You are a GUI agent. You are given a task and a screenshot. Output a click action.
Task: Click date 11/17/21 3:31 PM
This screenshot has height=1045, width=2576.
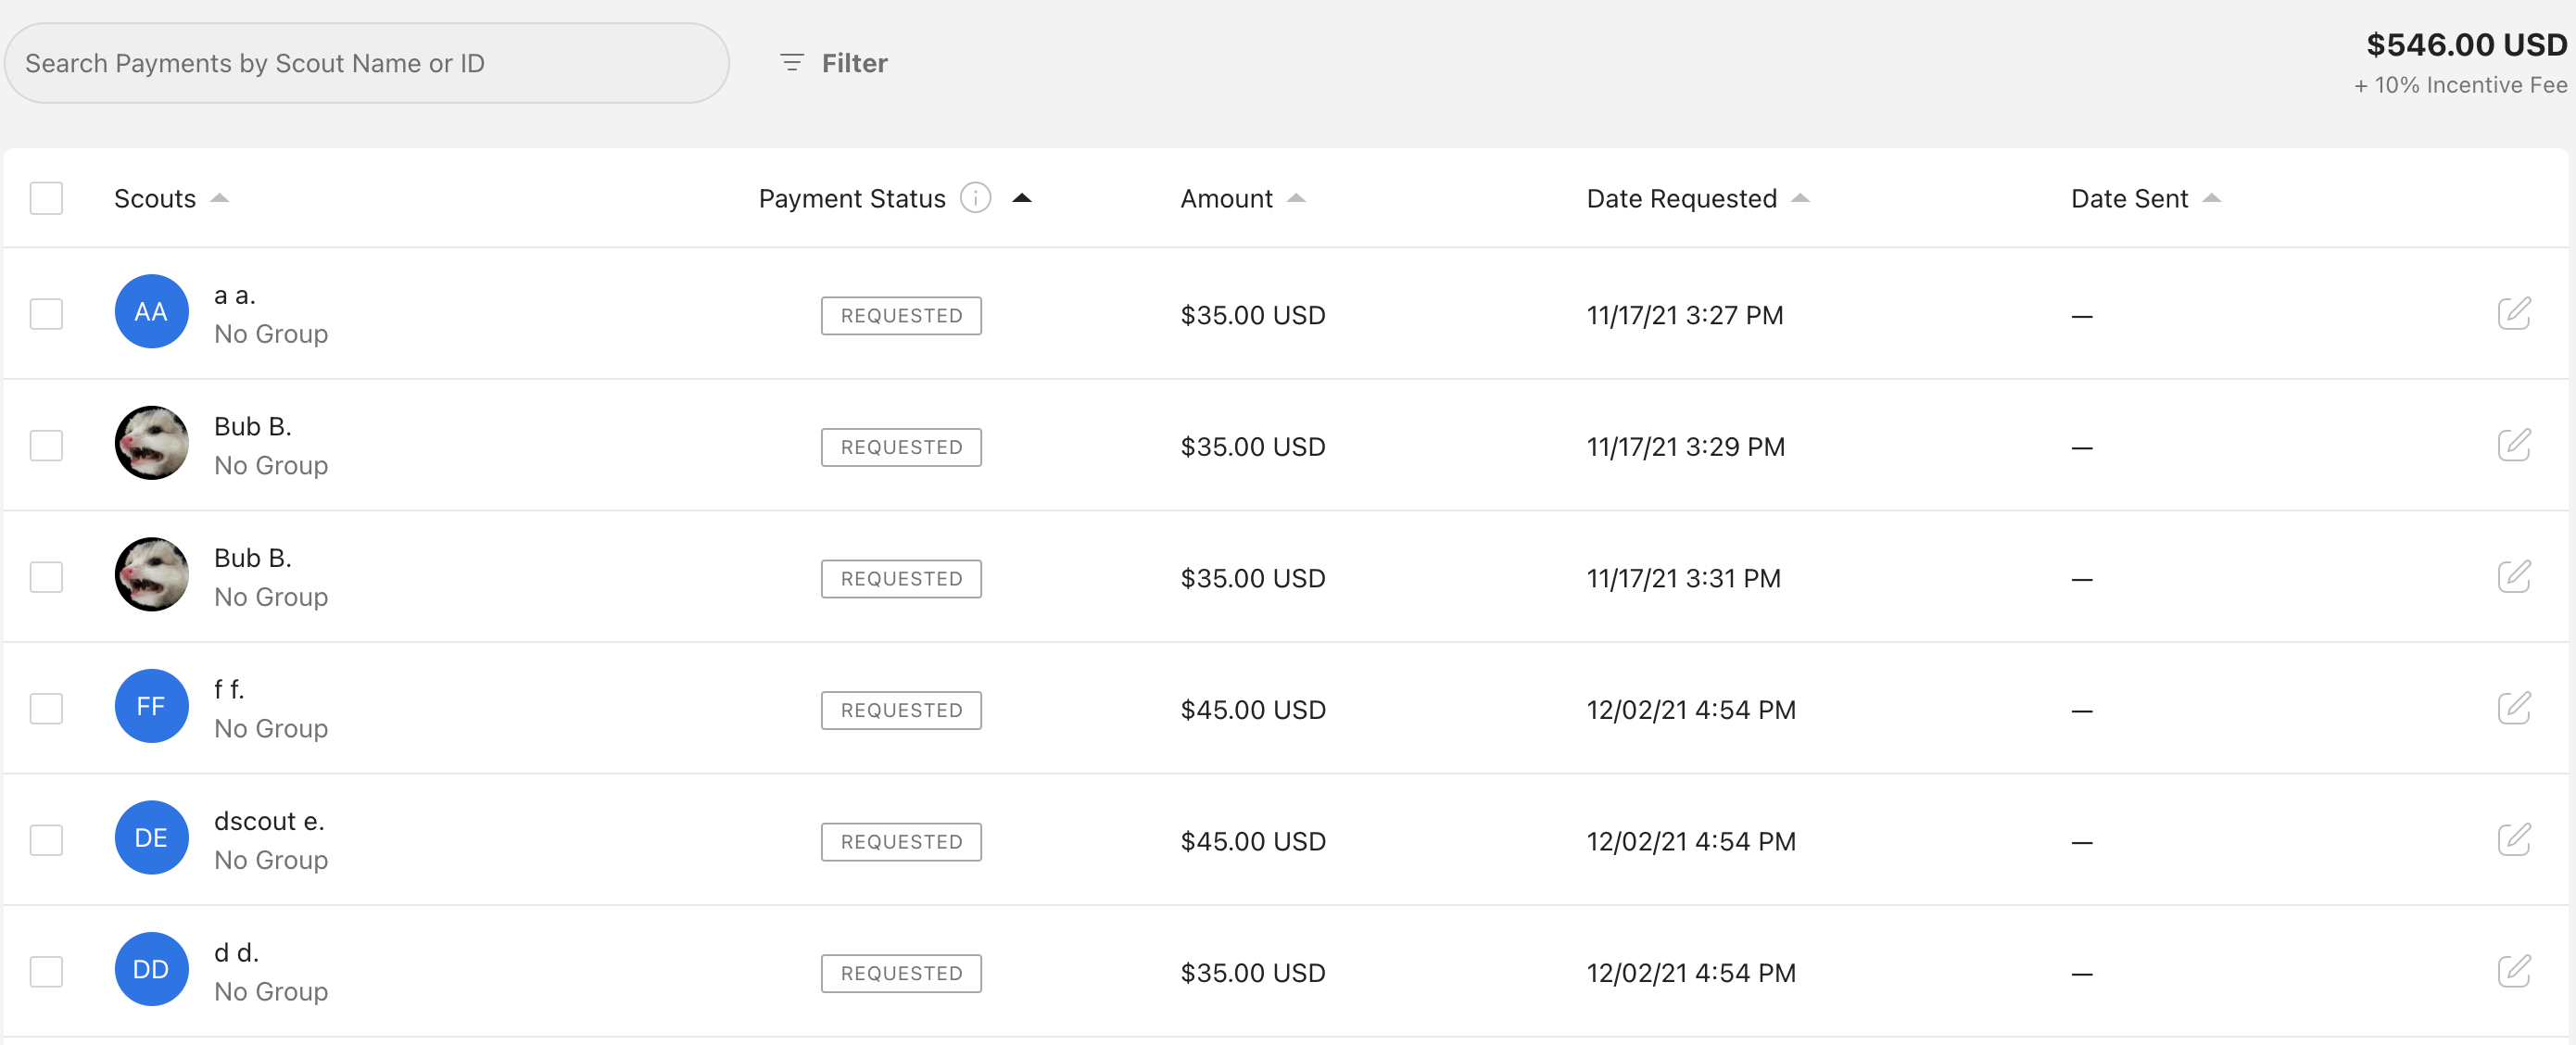pyautogui.click(x=1684, y=578)
